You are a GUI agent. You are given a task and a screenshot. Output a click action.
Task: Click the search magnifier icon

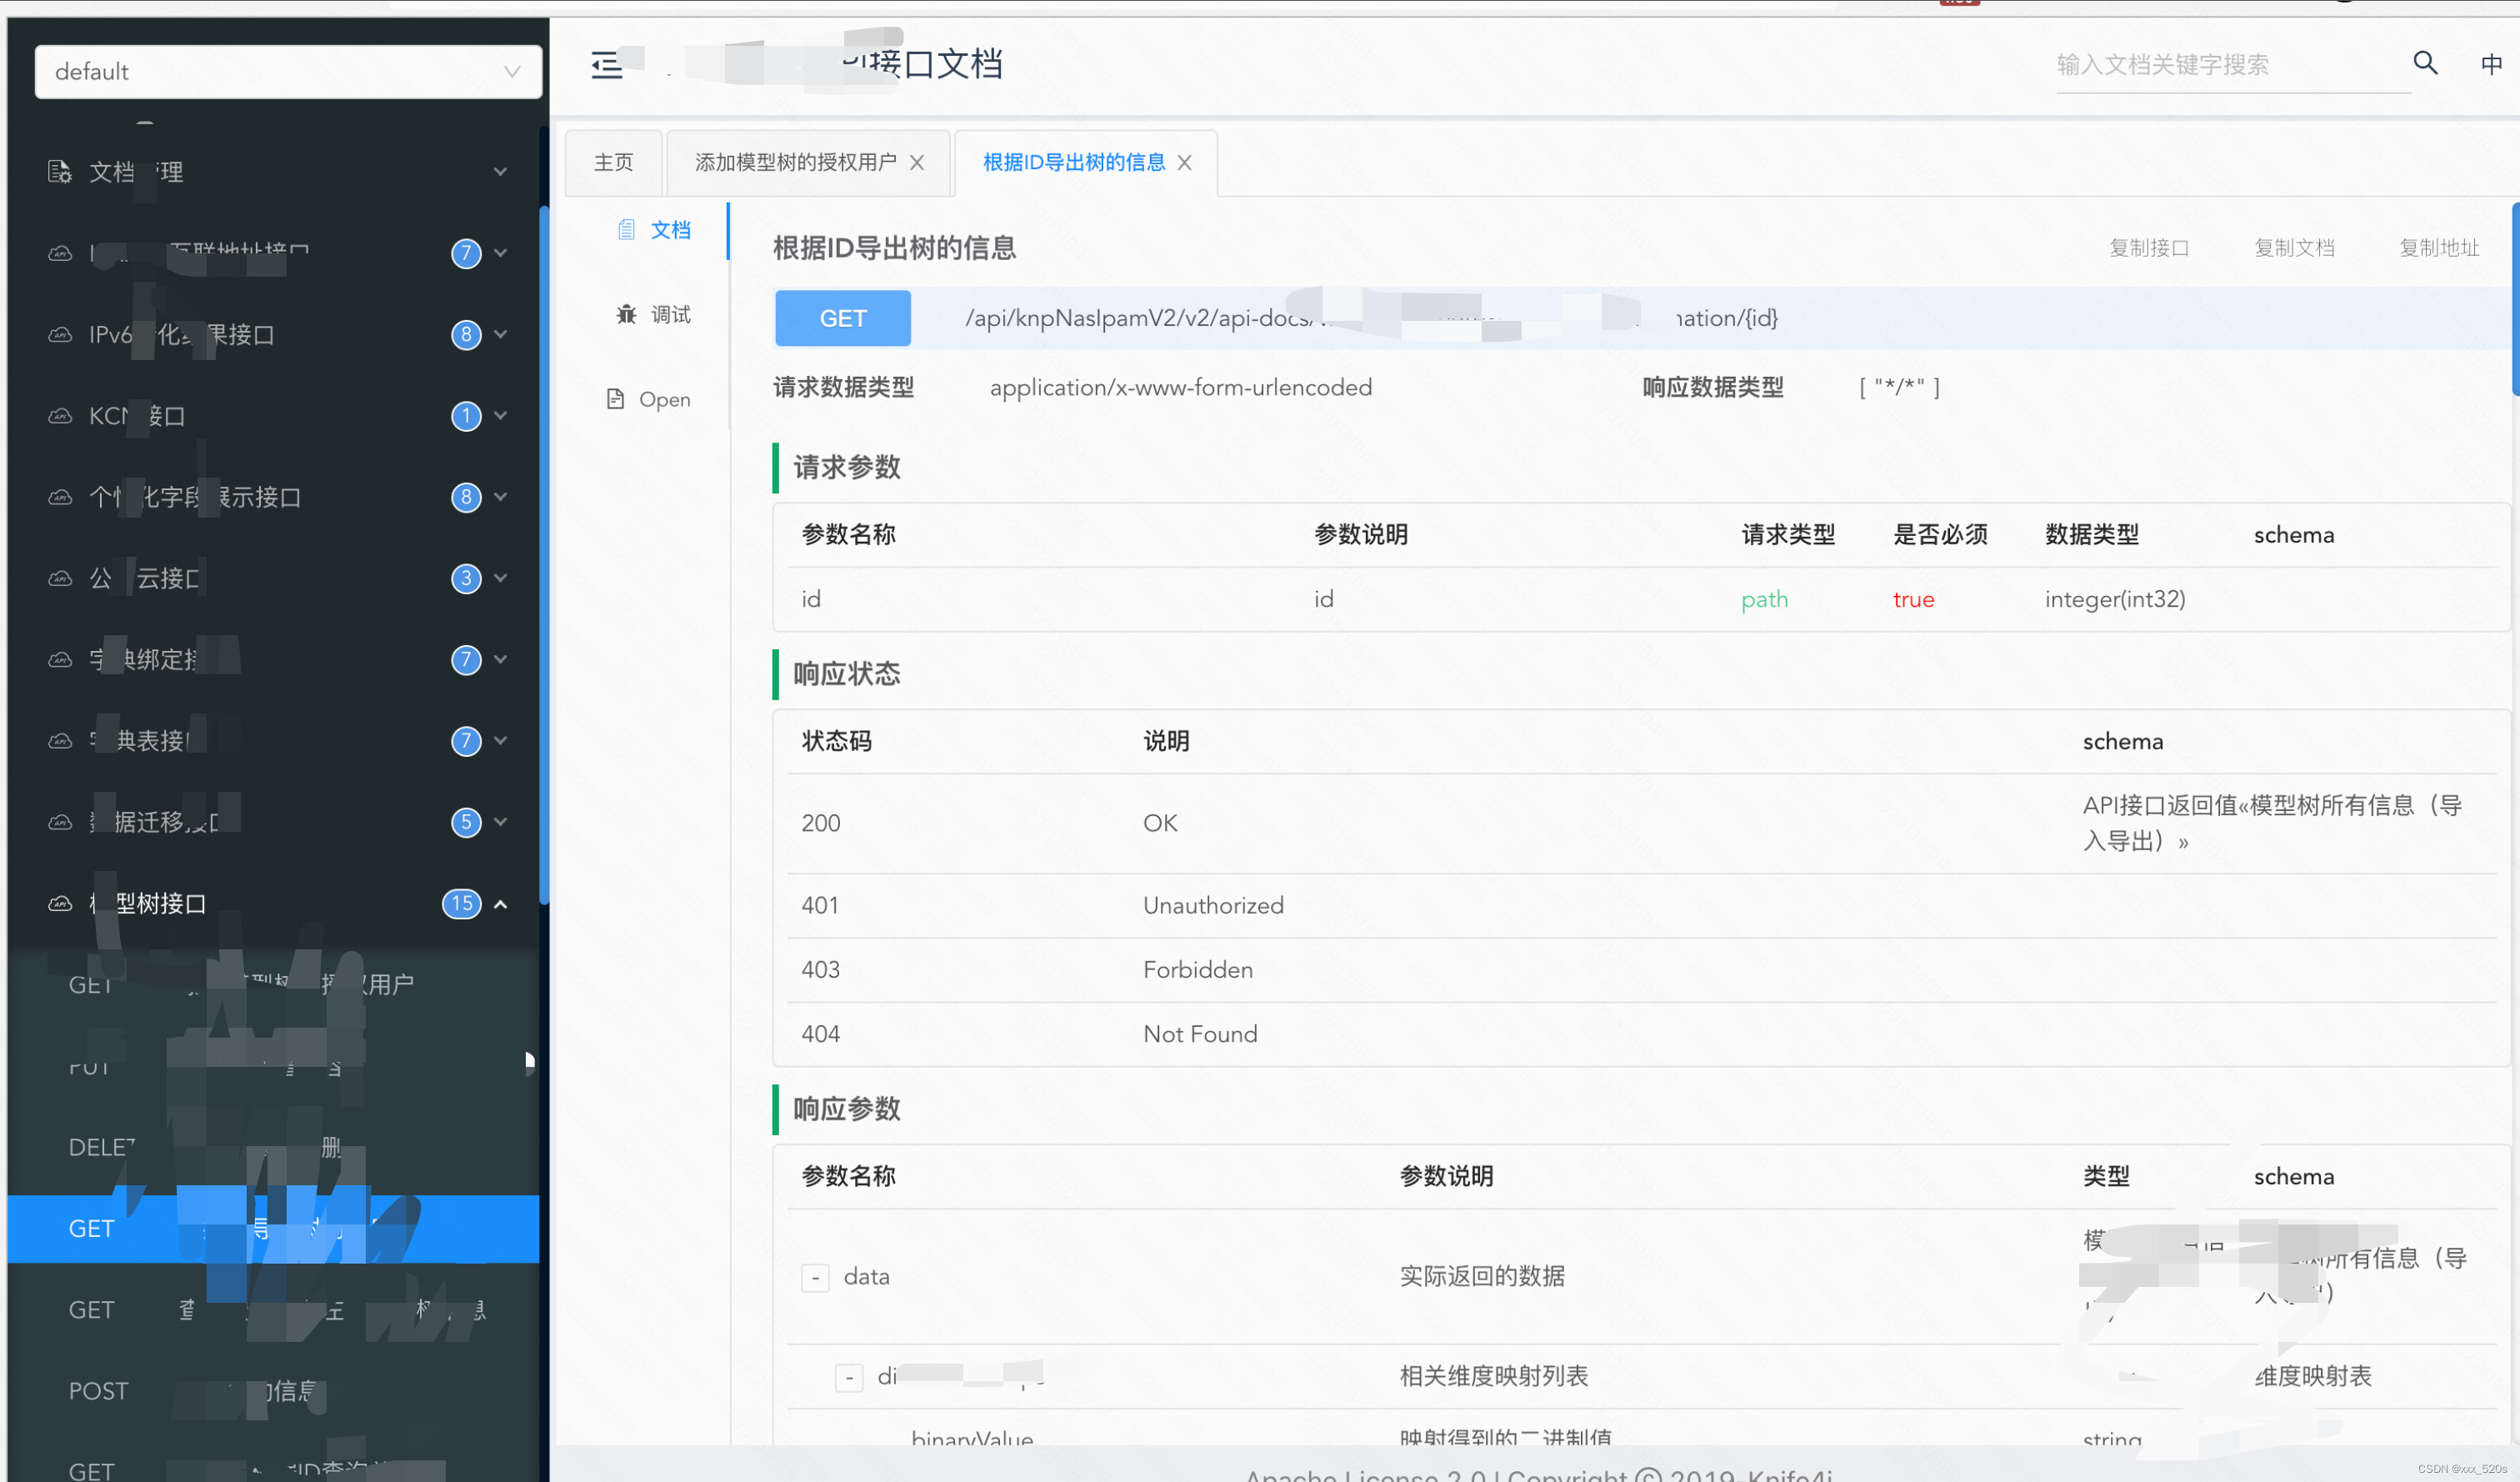coord(2425,63)
